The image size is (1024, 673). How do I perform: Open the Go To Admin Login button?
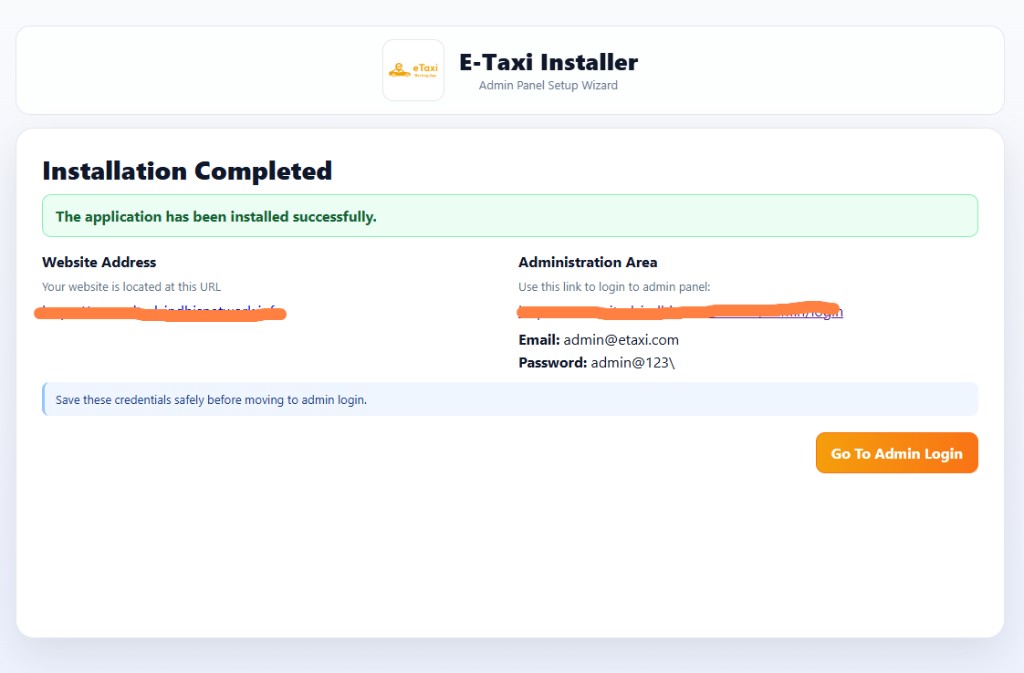click(x=897, y=453)
